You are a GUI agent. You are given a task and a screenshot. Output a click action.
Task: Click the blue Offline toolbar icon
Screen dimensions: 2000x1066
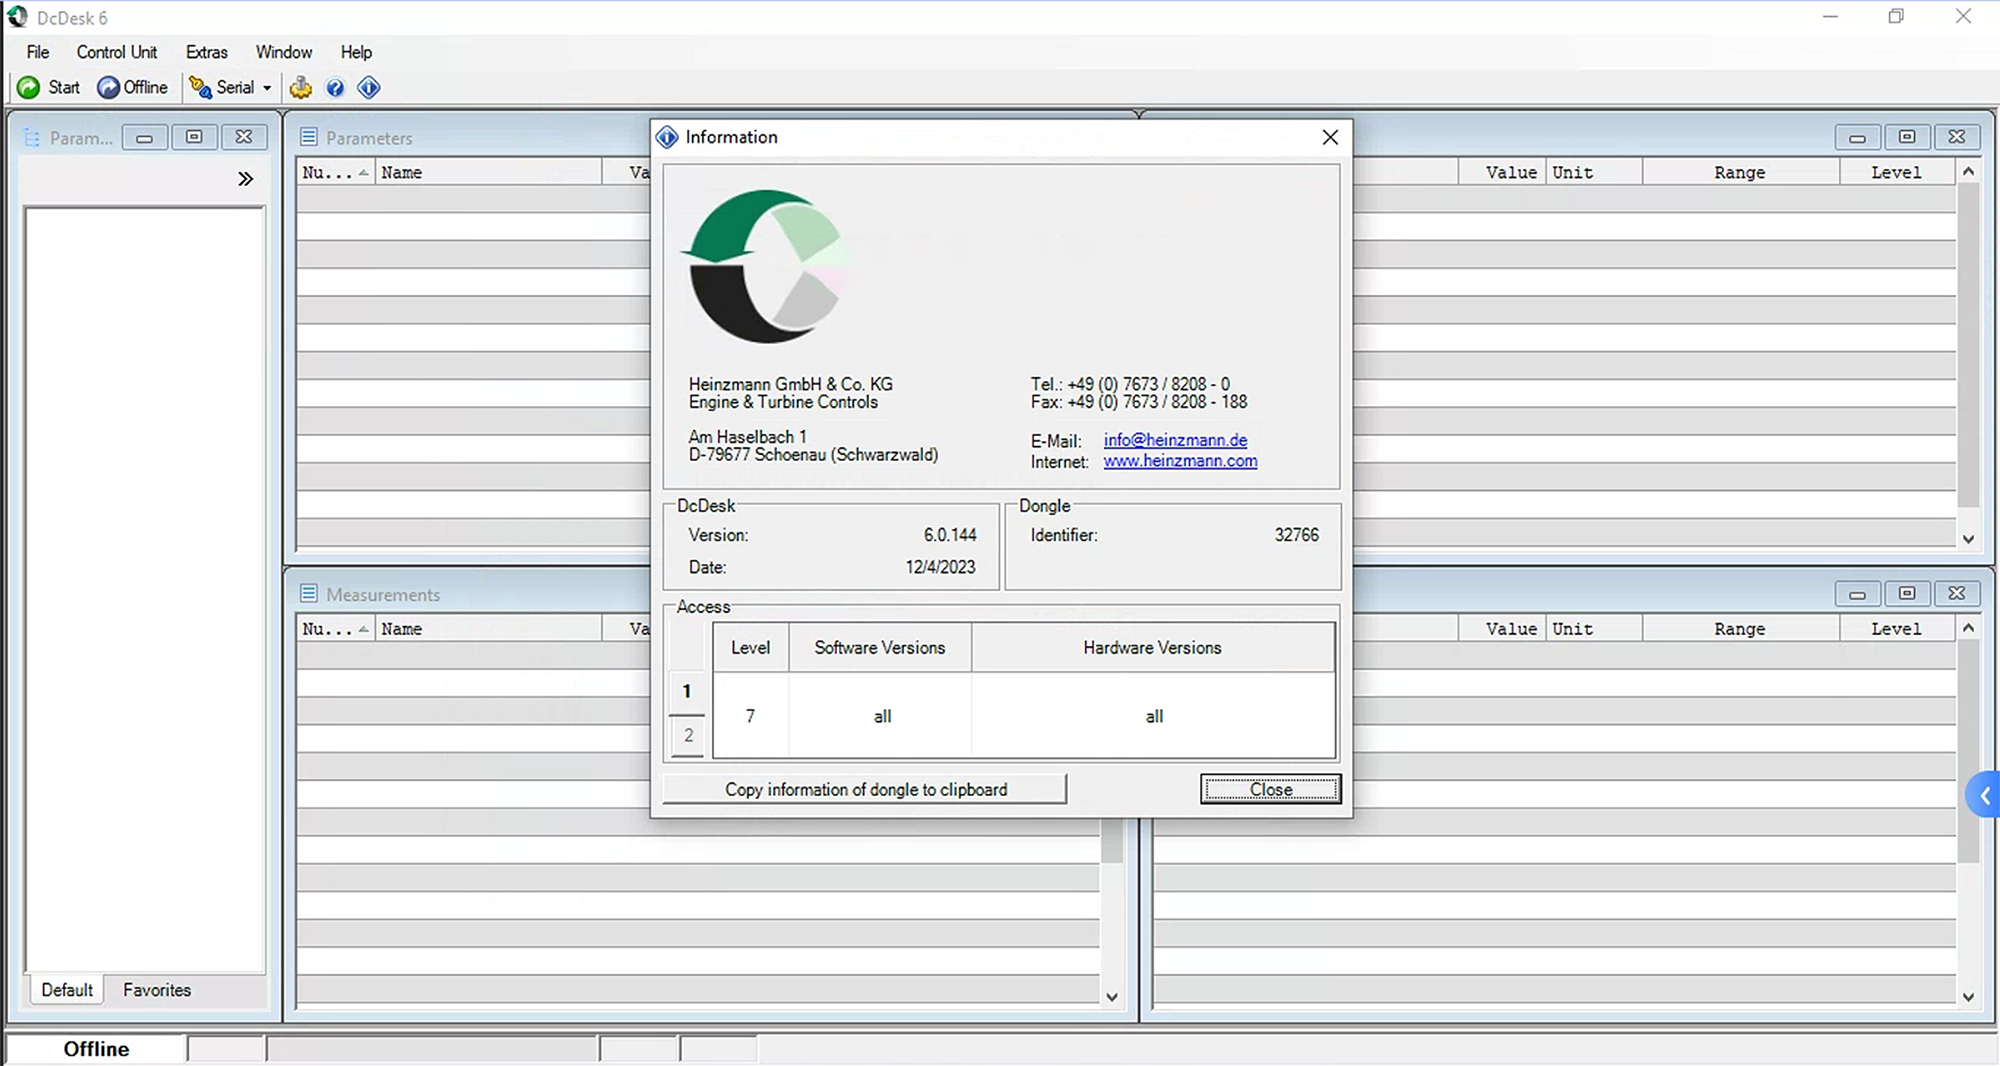108,88
